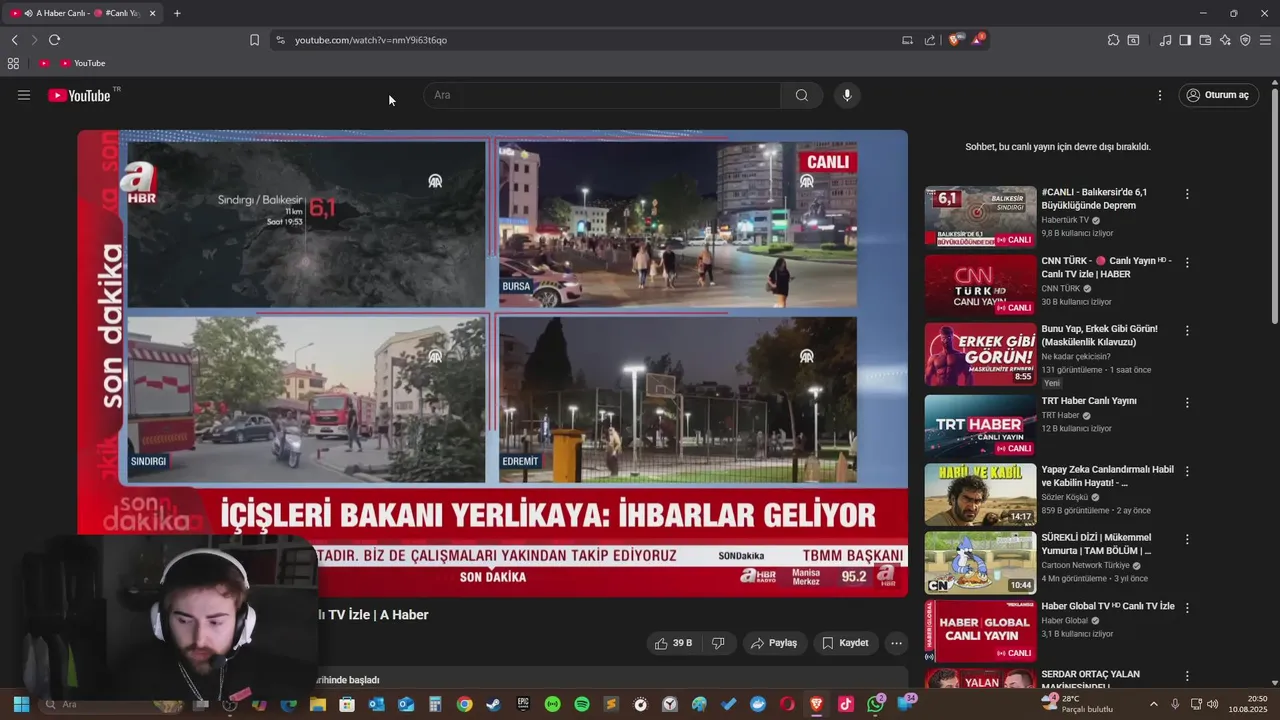Open options for Serdar Ortaç video

(1187, 676)
